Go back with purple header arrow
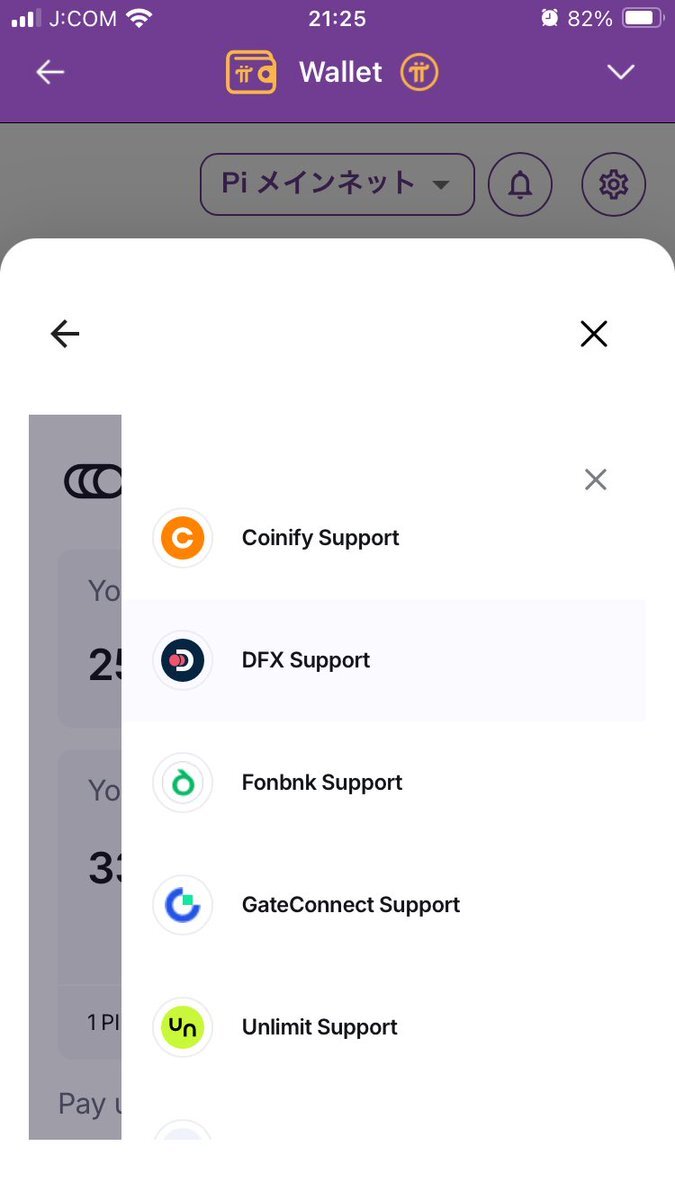Screen dimensions: 675x1200 click(x=50, y=72)
